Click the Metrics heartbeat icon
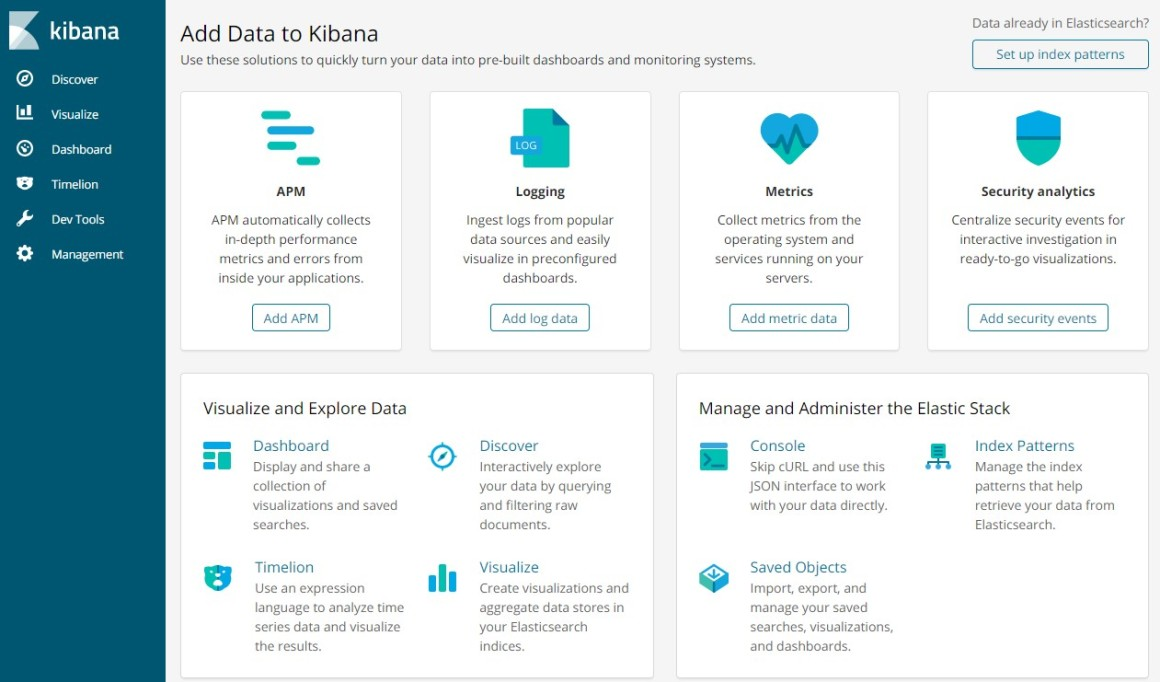The height and width of the screenshot is (682, 1160). click(x=789, y=138)
